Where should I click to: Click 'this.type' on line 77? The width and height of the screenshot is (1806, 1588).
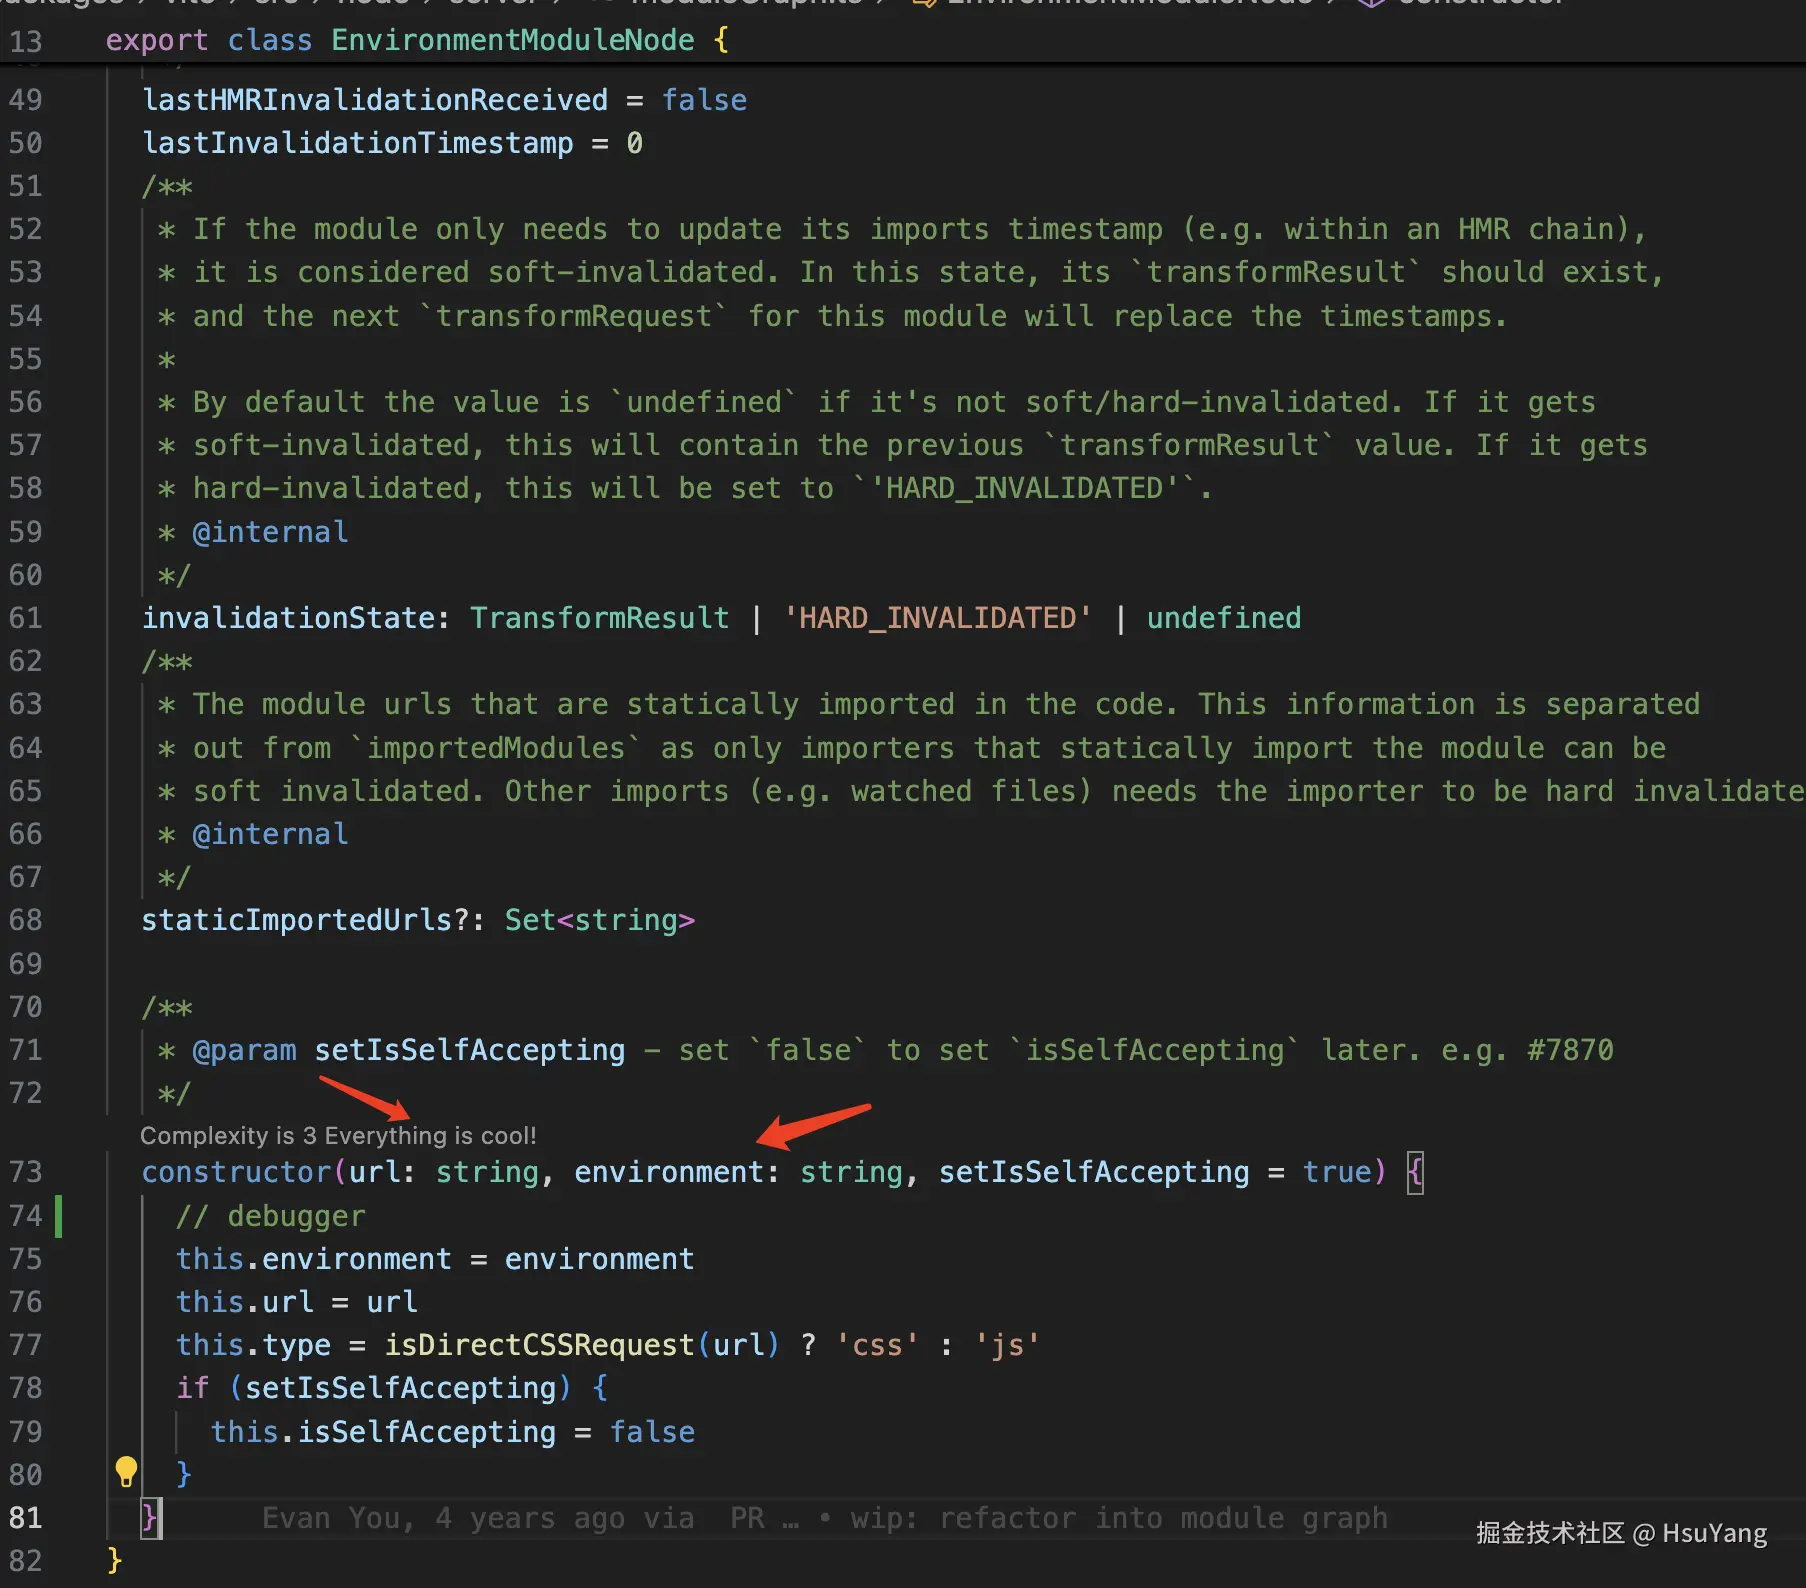click(253, 1345)
